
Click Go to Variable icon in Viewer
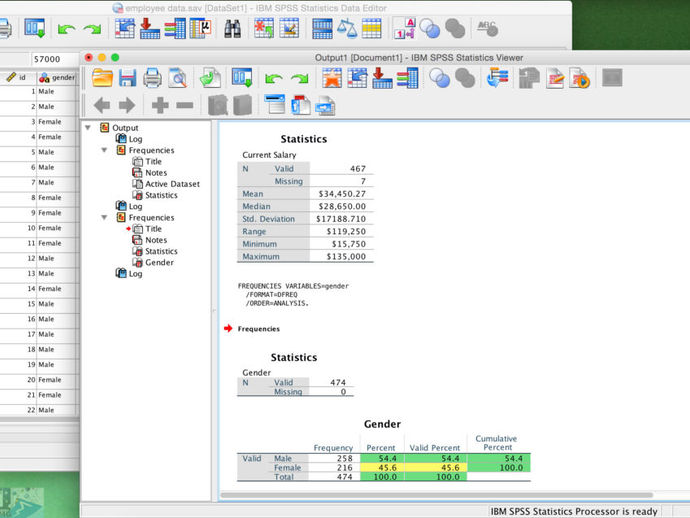tap(382, 78)
